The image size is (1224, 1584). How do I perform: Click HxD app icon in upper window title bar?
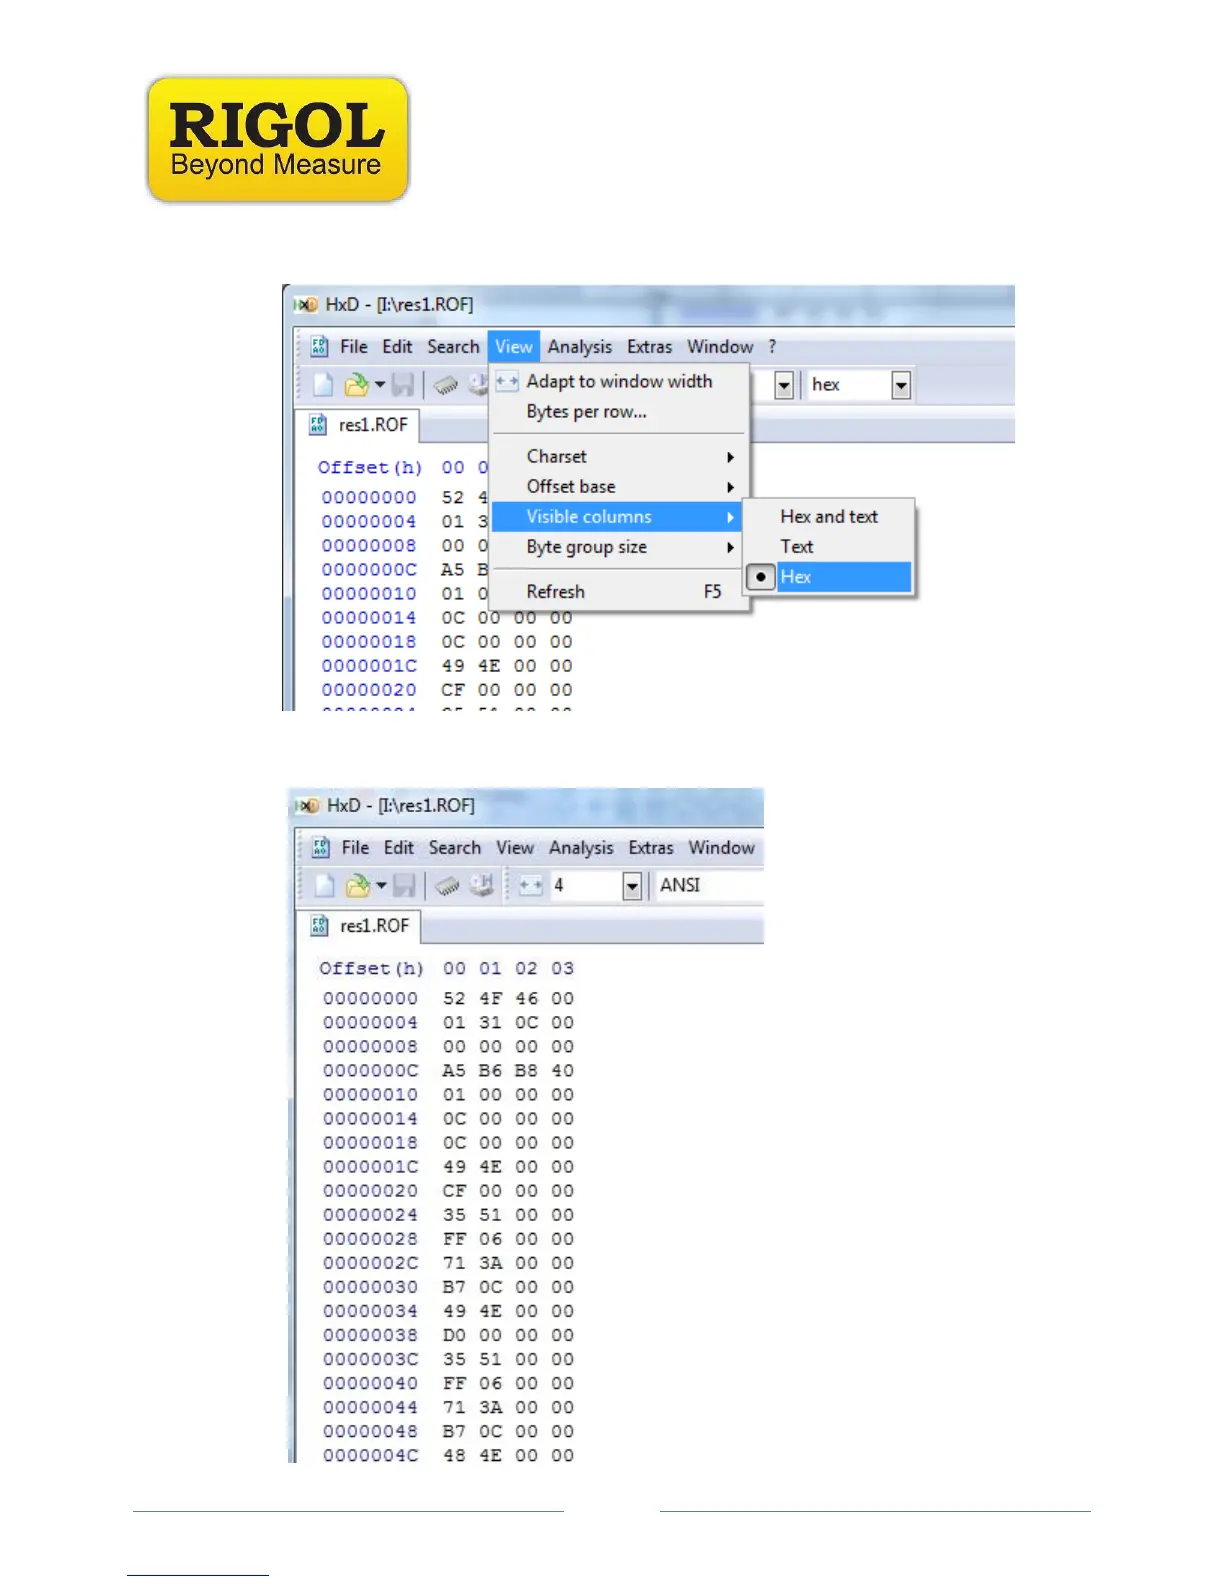(306, 304)
